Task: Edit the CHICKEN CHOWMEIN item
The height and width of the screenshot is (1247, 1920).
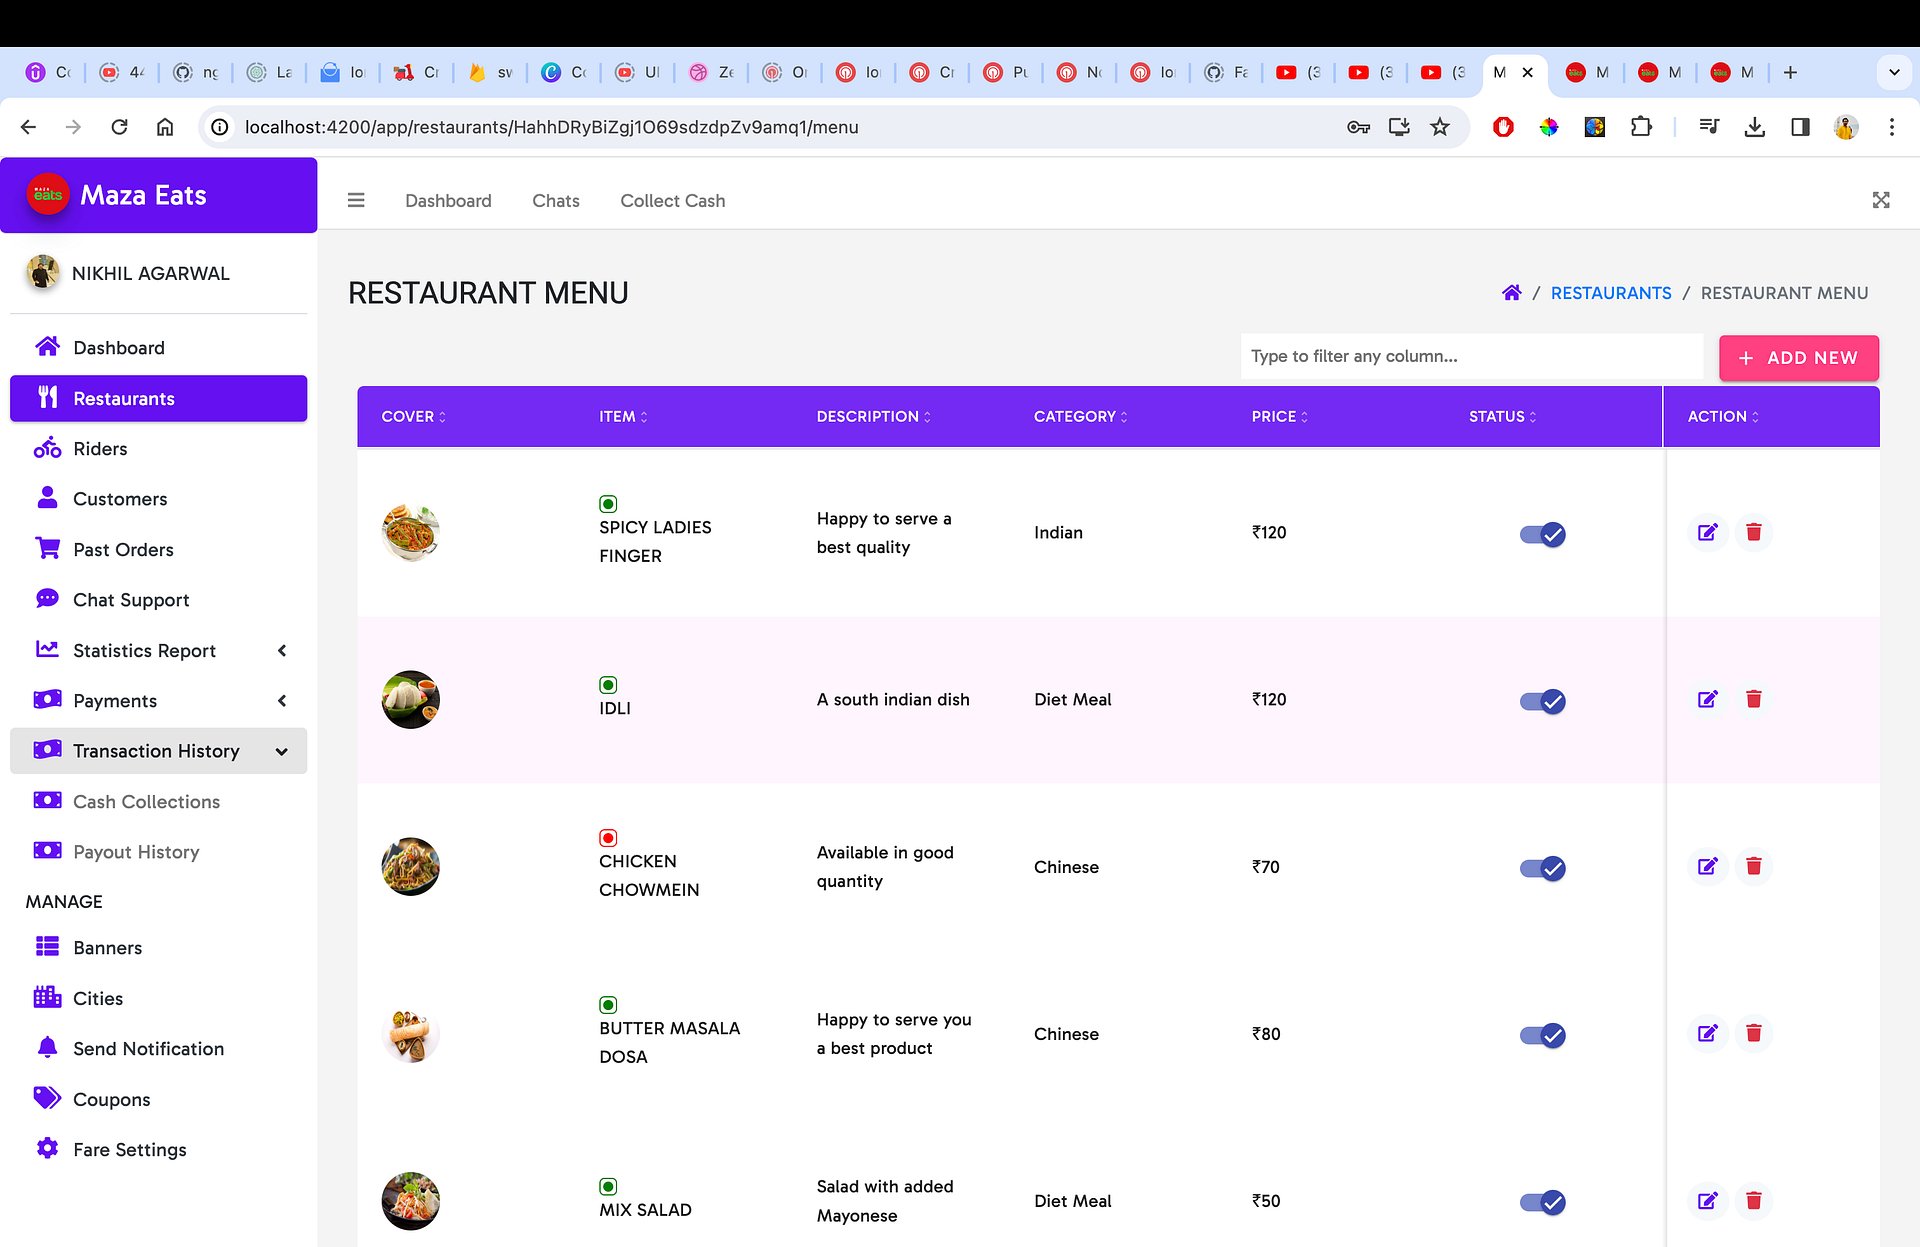Action: pos(1707,866)
